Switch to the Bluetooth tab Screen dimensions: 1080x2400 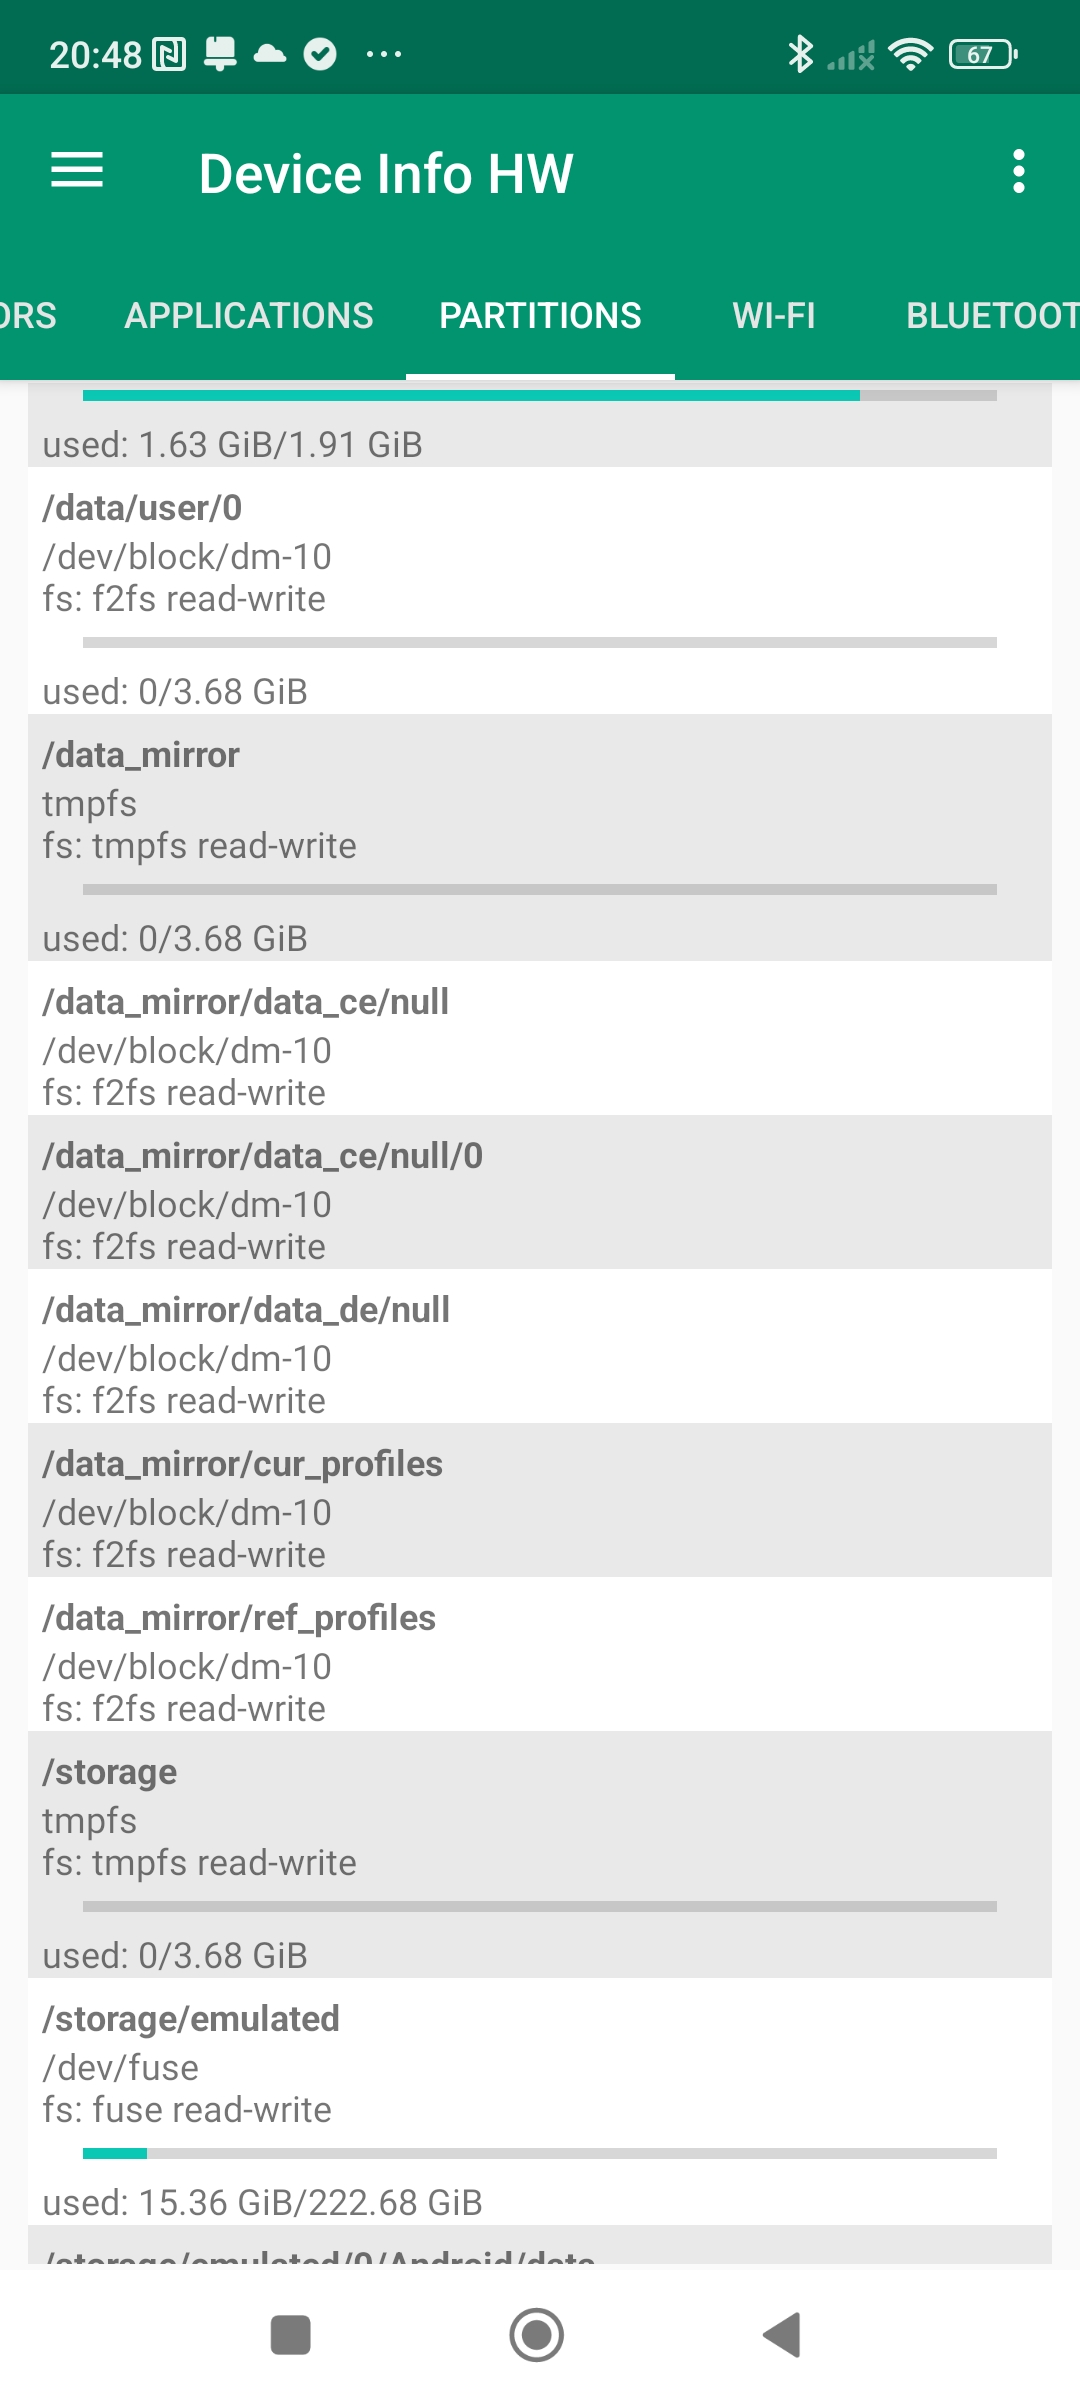pos(990,316)
